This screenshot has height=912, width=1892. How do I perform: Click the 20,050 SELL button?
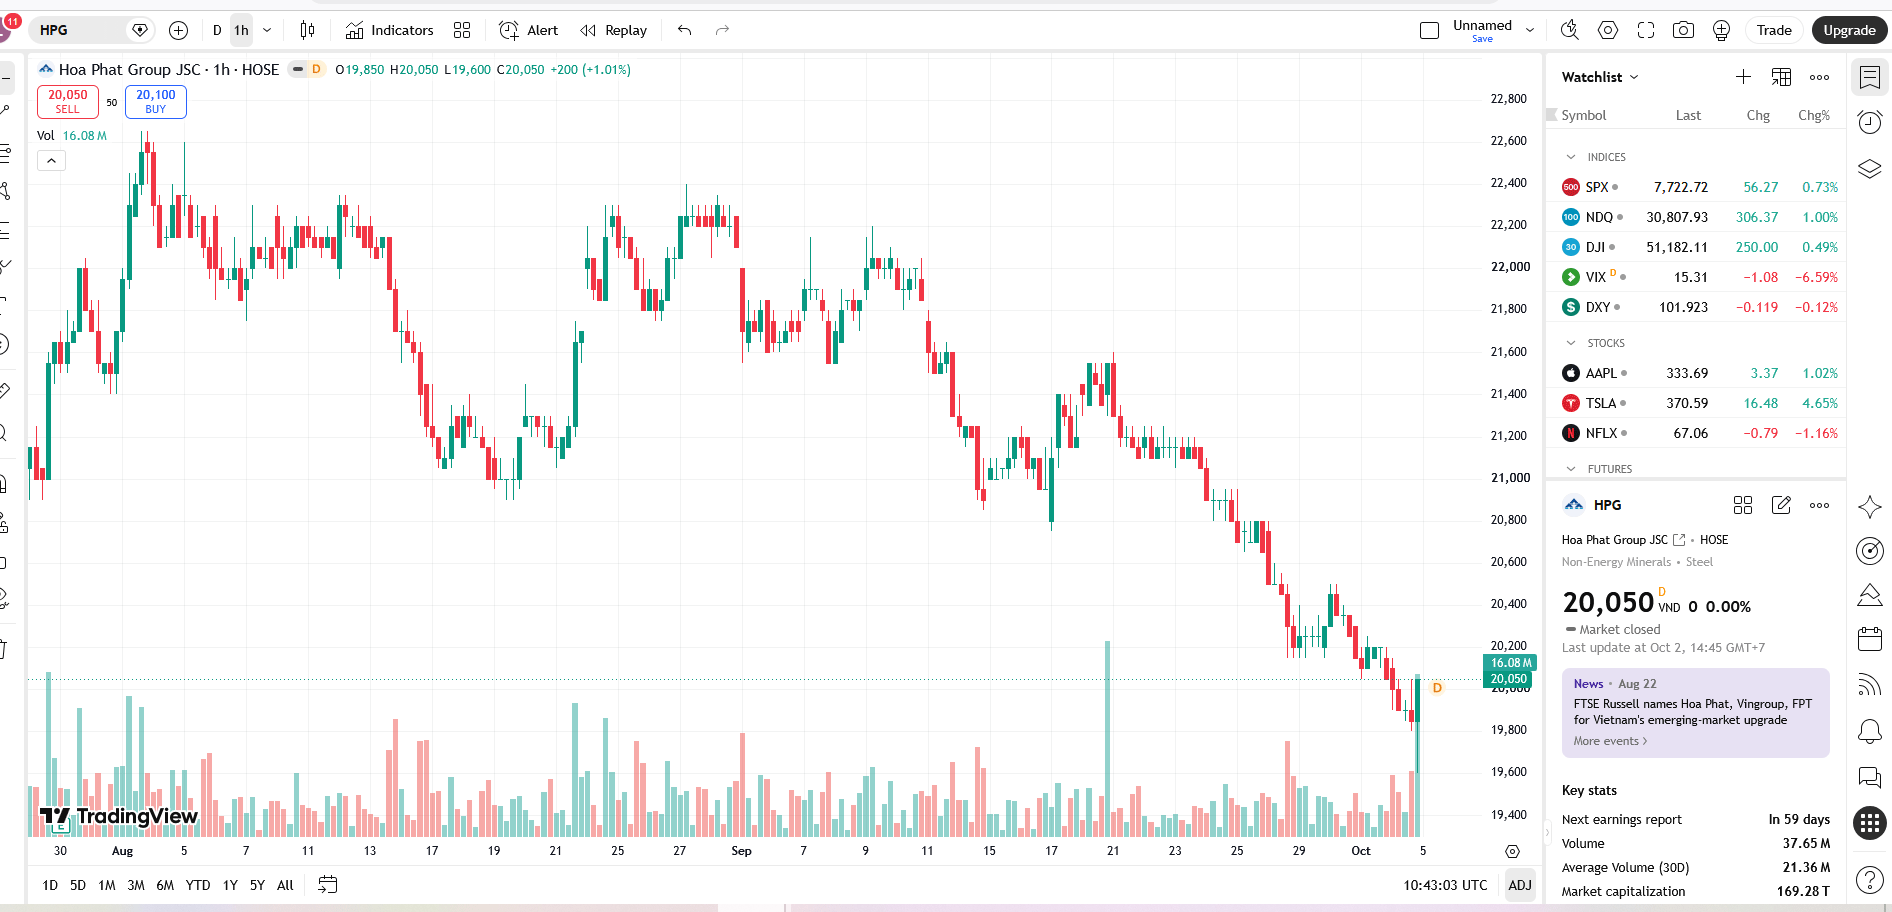pos(68,101)
